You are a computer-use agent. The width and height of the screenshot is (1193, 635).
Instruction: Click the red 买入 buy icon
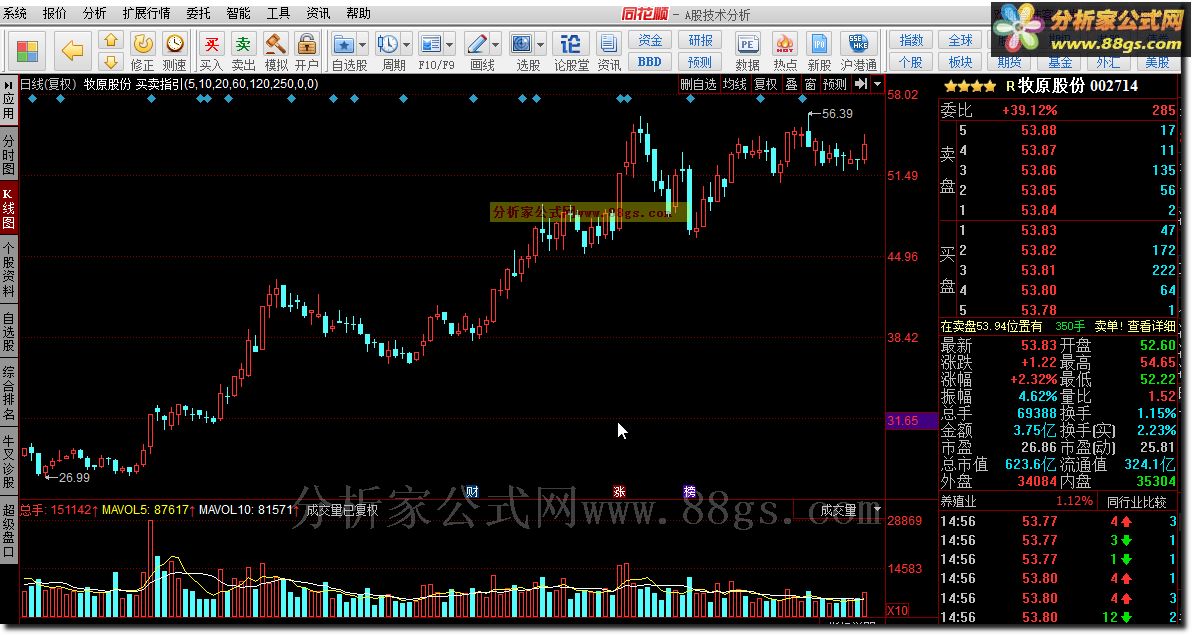212,43
